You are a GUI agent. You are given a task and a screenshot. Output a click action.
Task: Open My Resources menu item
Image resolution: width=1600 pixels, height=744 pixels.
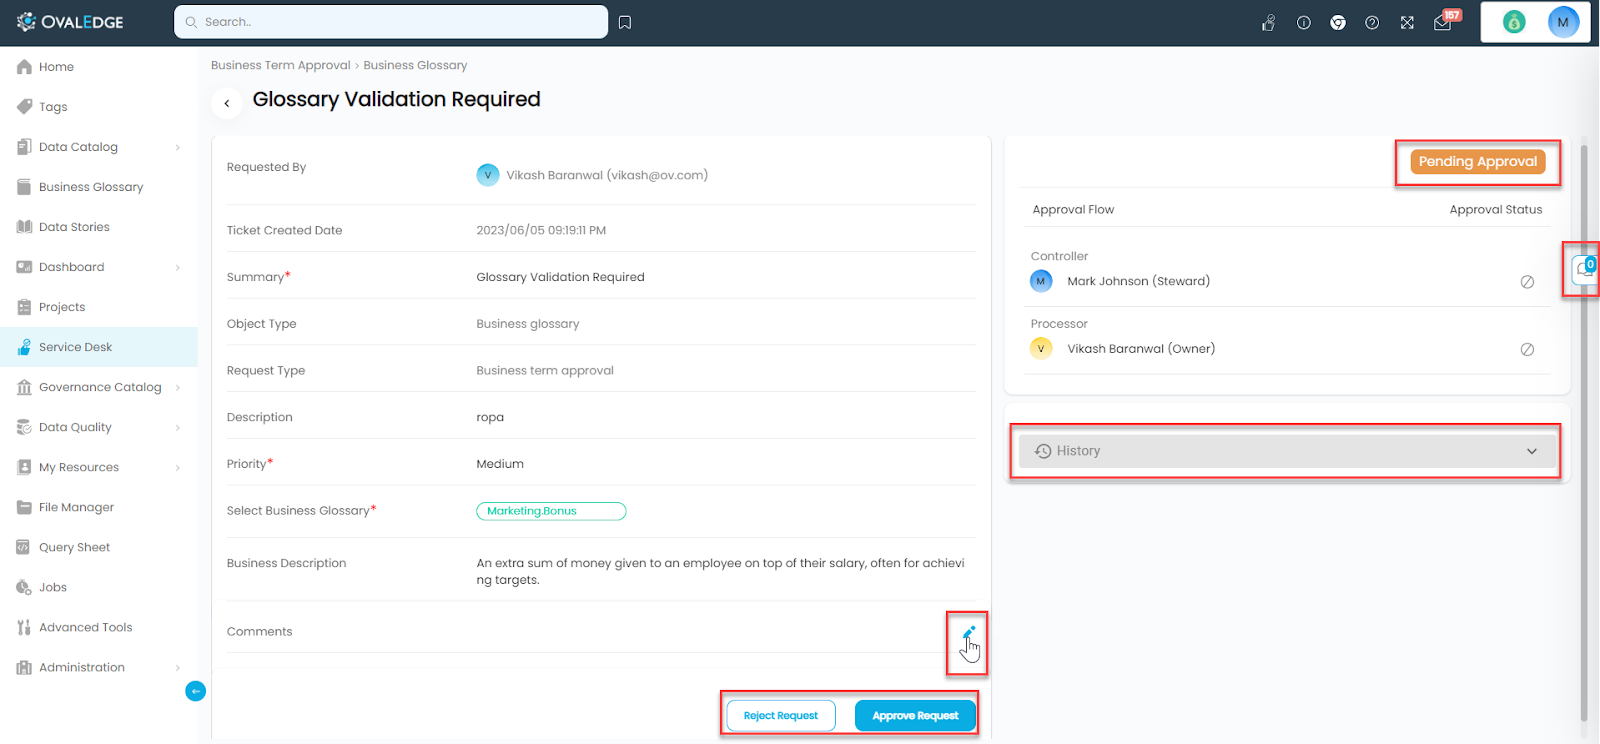coord(99,467)
